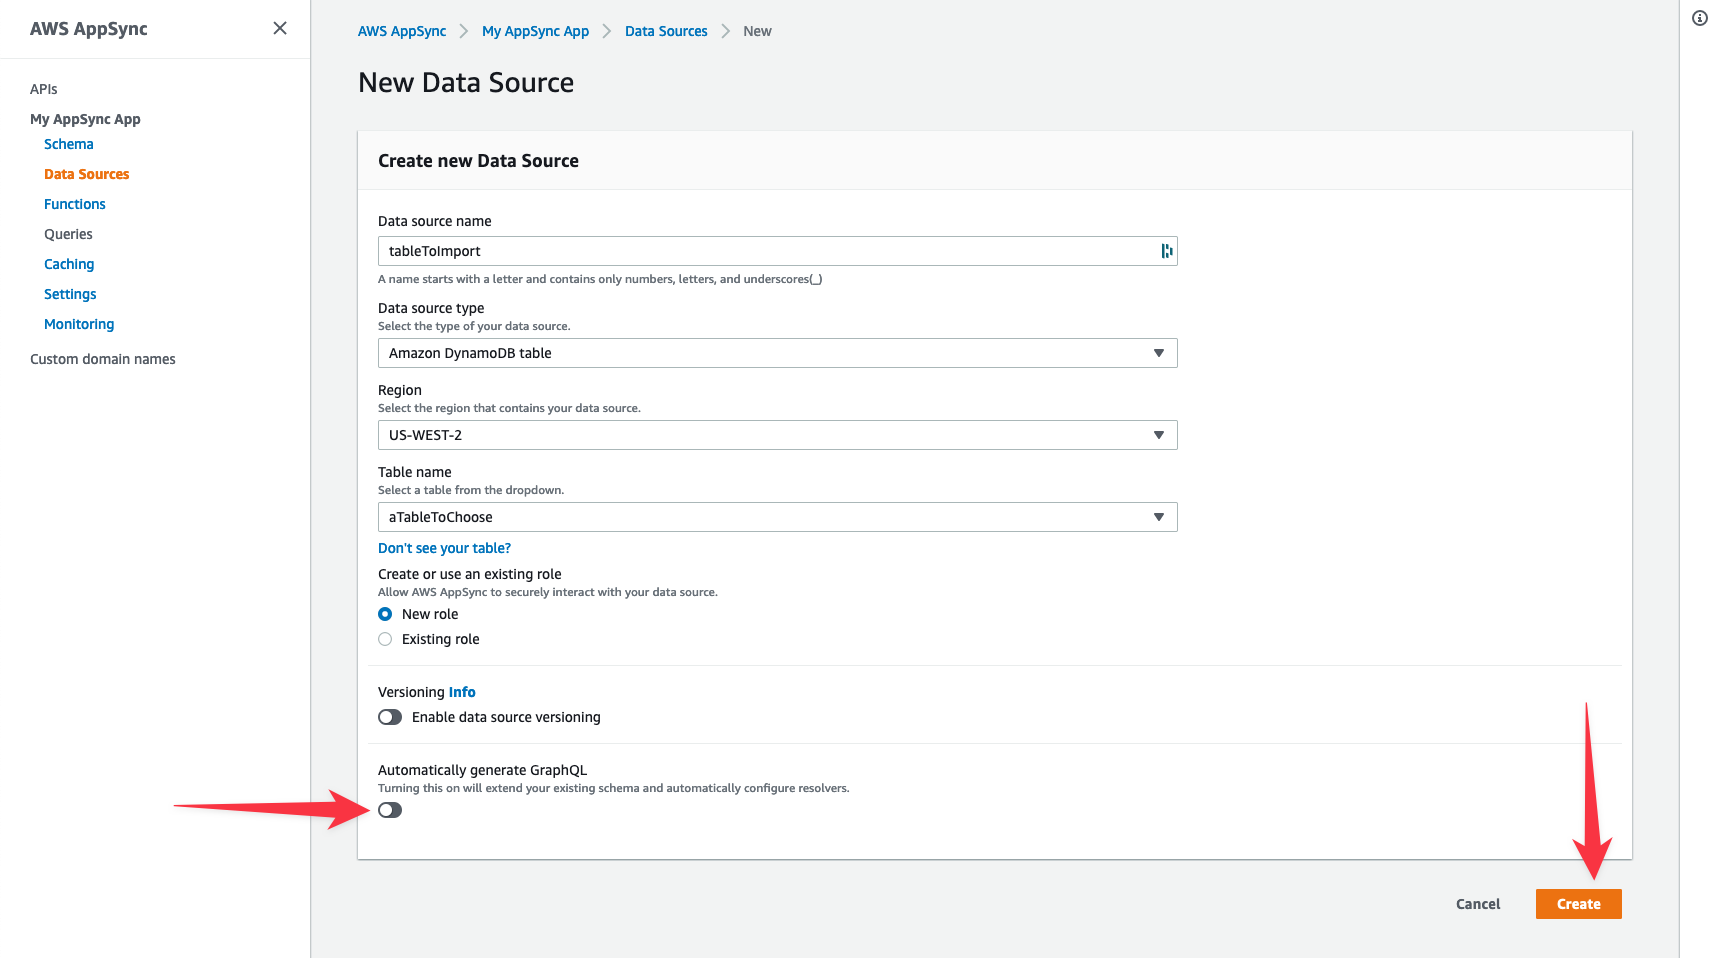1719x958 pixels.
Task: Open the Table name dropdown aTableToChoose
Action: click(777, 517)
